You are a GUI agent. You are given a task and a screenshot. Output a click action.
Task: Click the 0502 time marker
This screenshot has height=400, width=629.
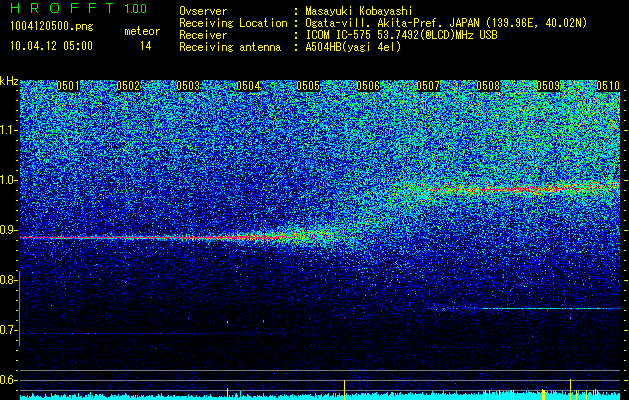click(x=128, y=86)
